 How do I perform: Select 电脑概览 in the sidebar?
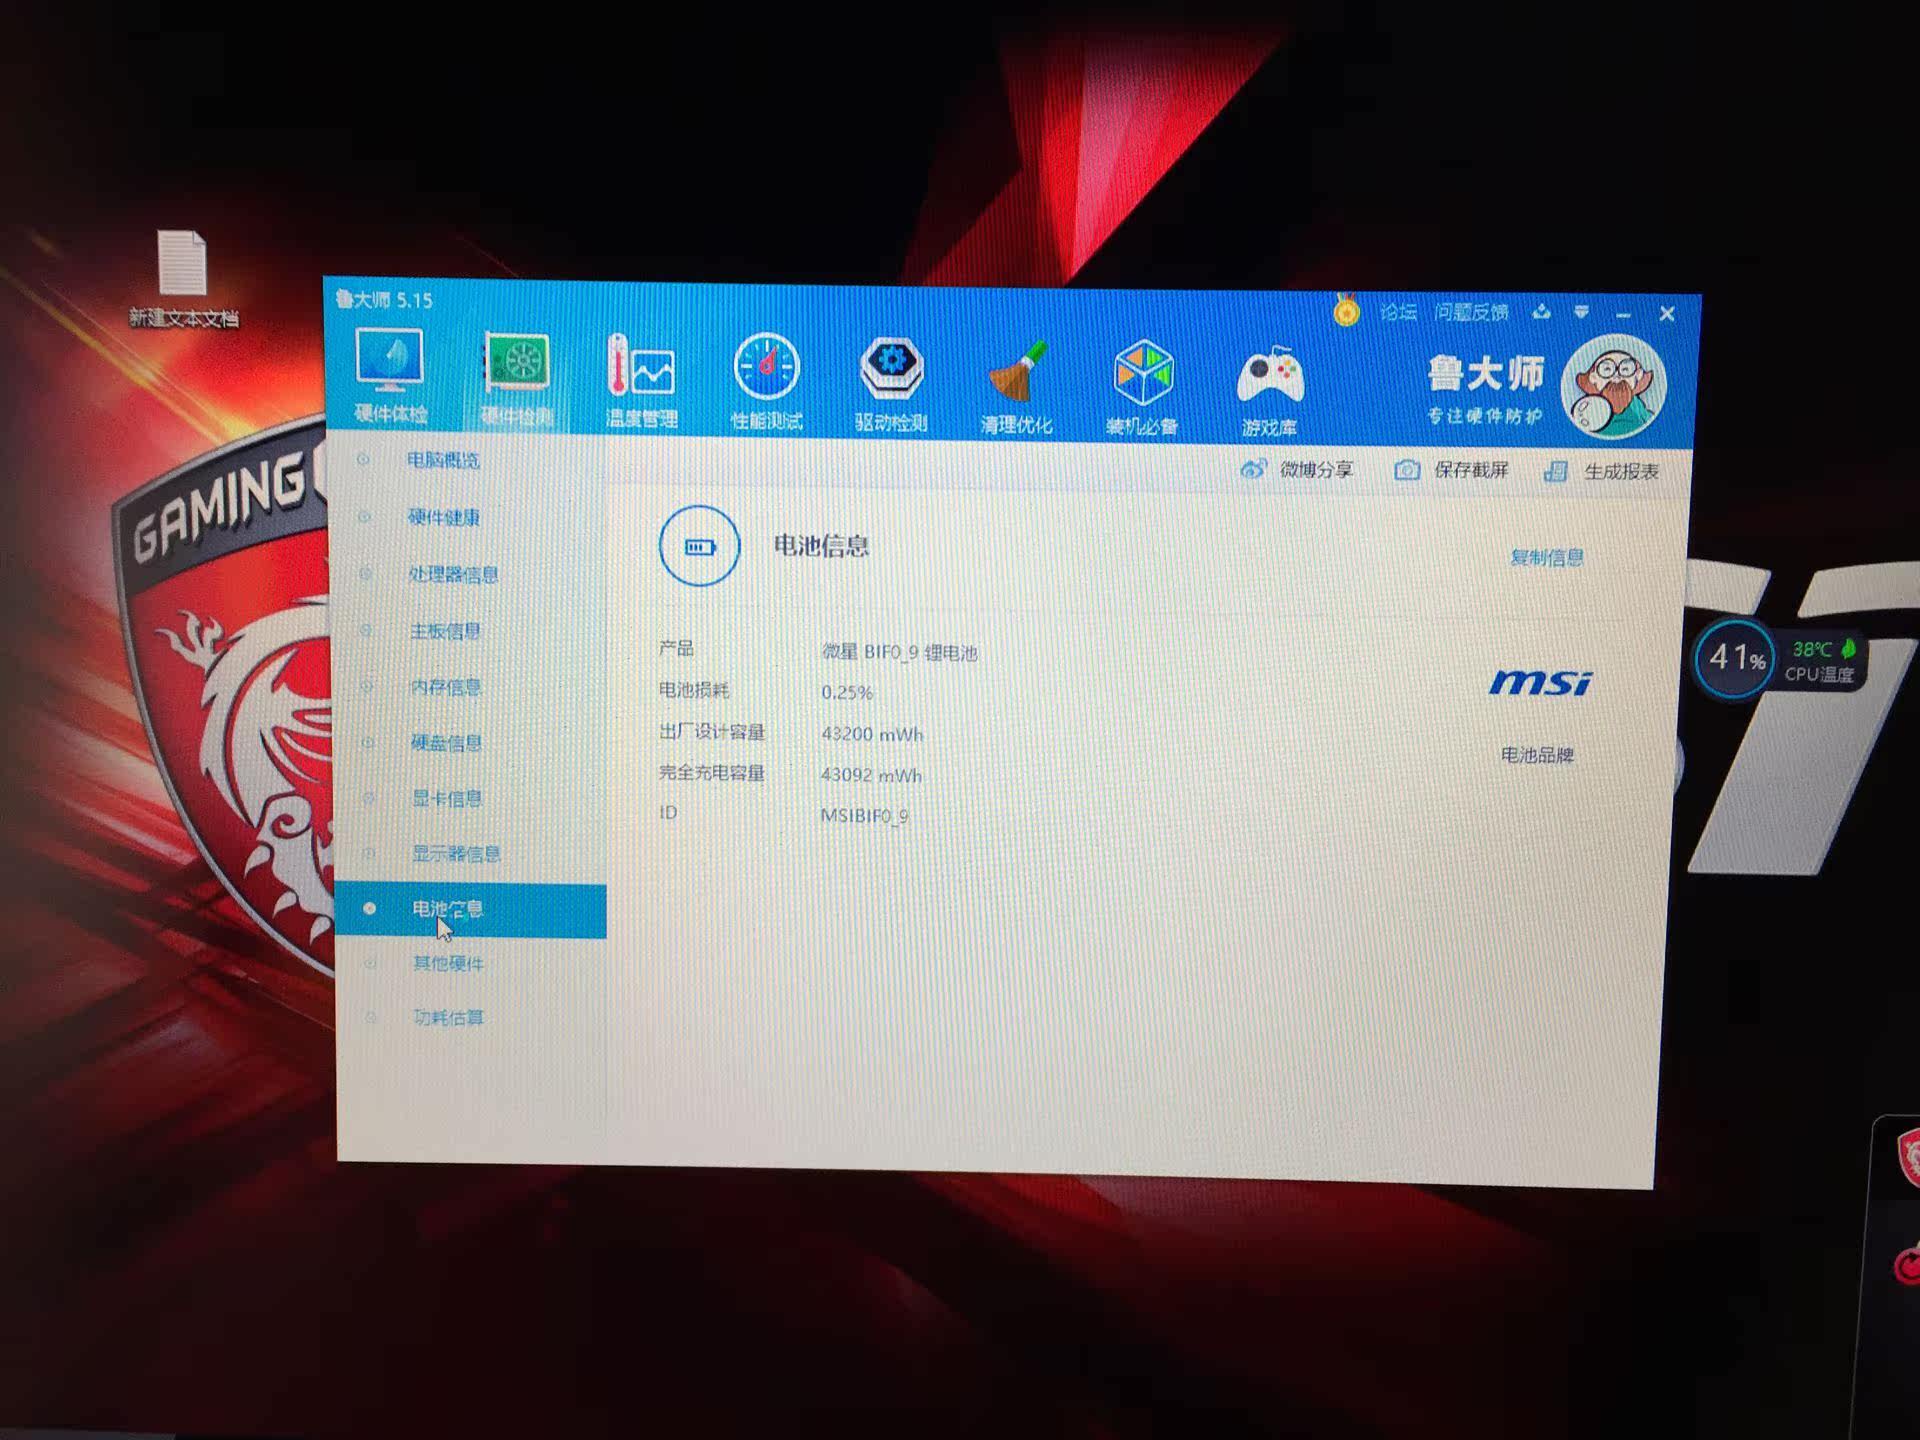point(442,460)
